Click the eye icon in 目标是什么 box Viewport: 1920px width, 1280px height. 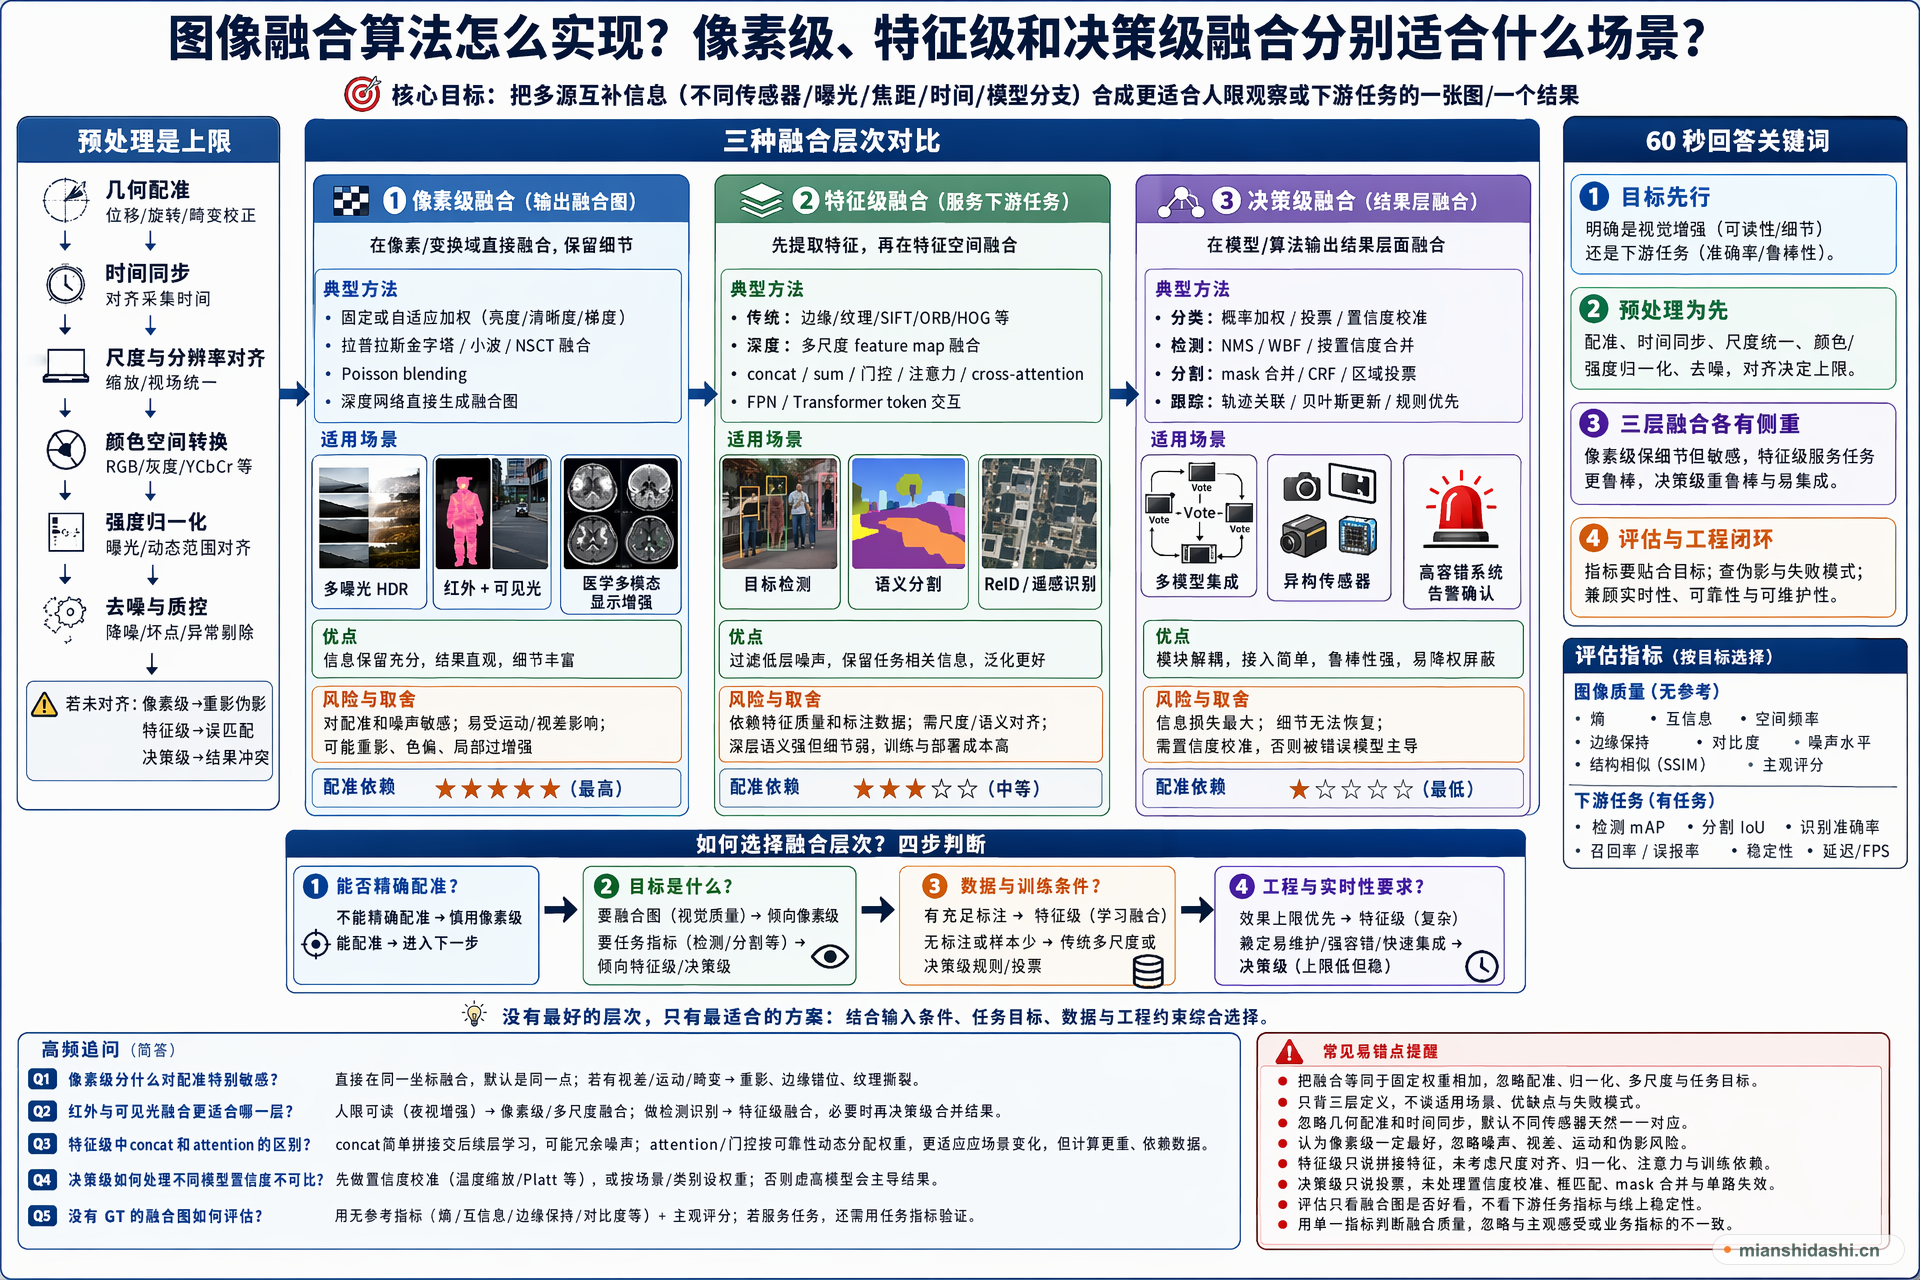(x=830, y=957)
